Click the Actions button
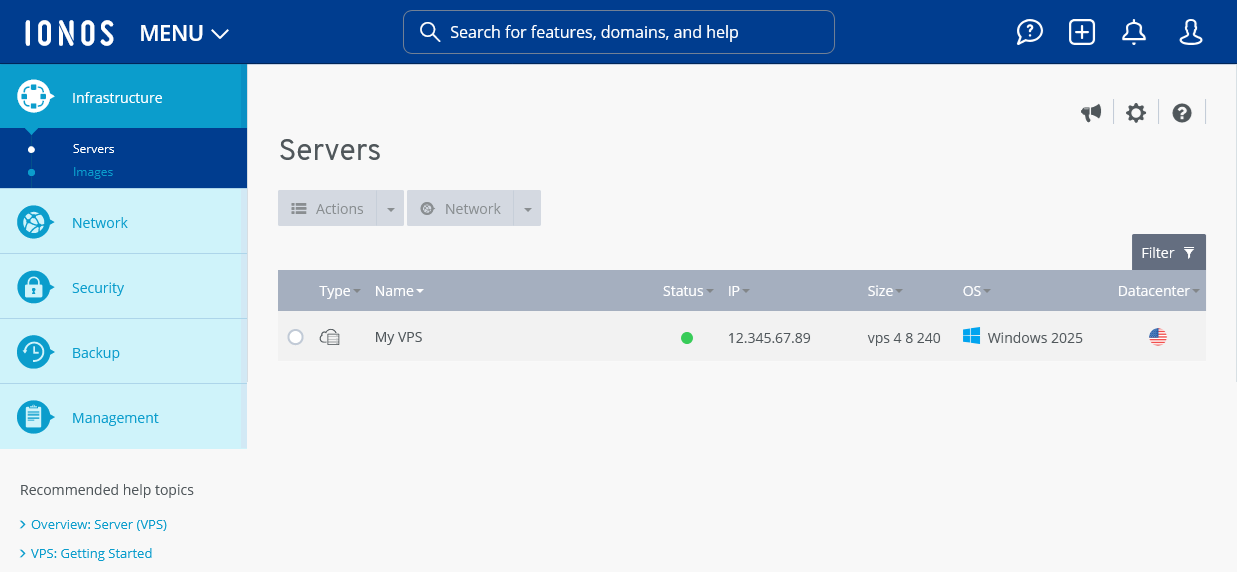 [327, 208]
